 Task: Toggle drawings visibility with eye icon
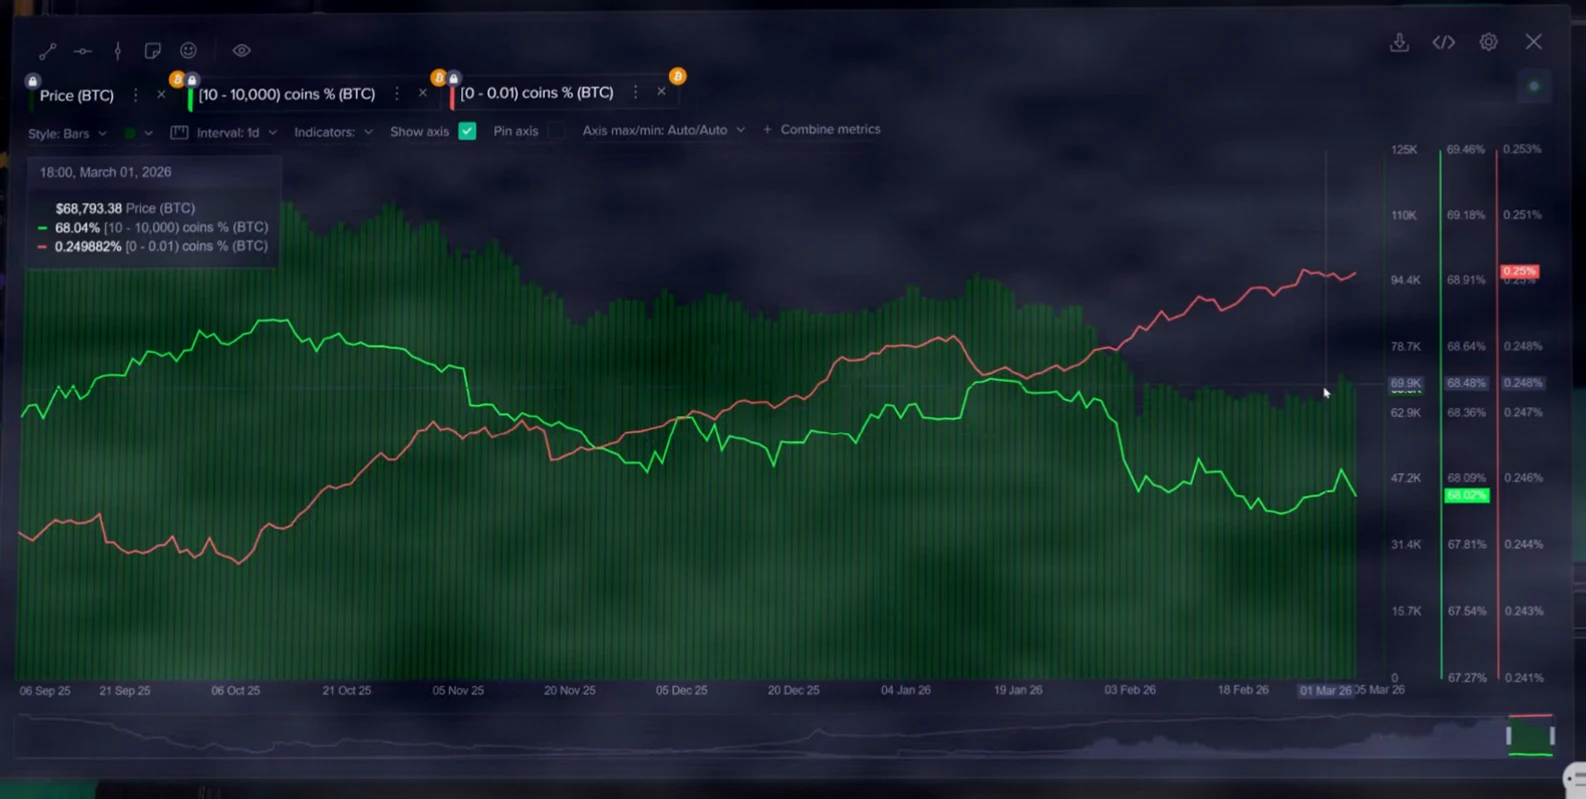[241, 51]
